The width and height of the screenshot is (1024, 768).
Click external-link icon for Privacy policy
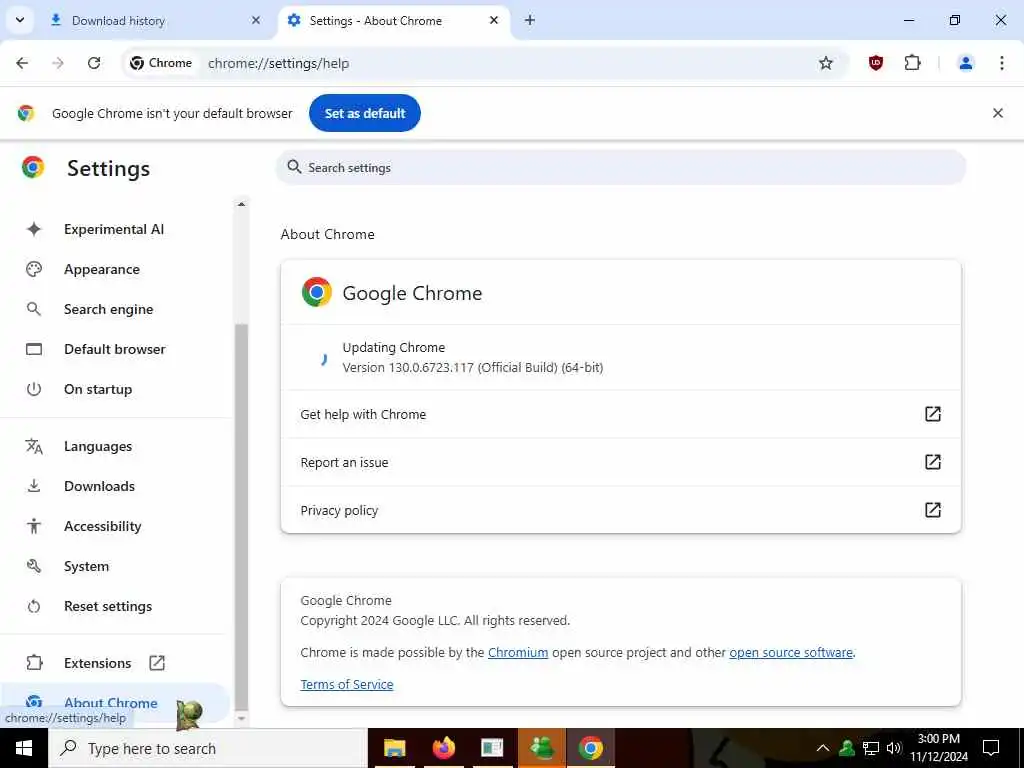pyautogui.click(x=933, y=510)
